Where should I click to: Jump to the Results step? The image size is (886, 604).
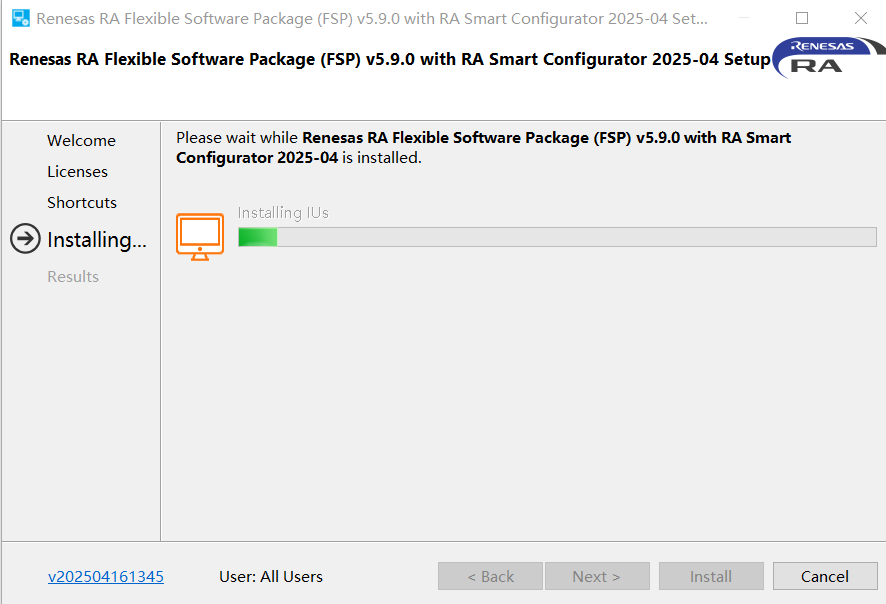(73, 277)
